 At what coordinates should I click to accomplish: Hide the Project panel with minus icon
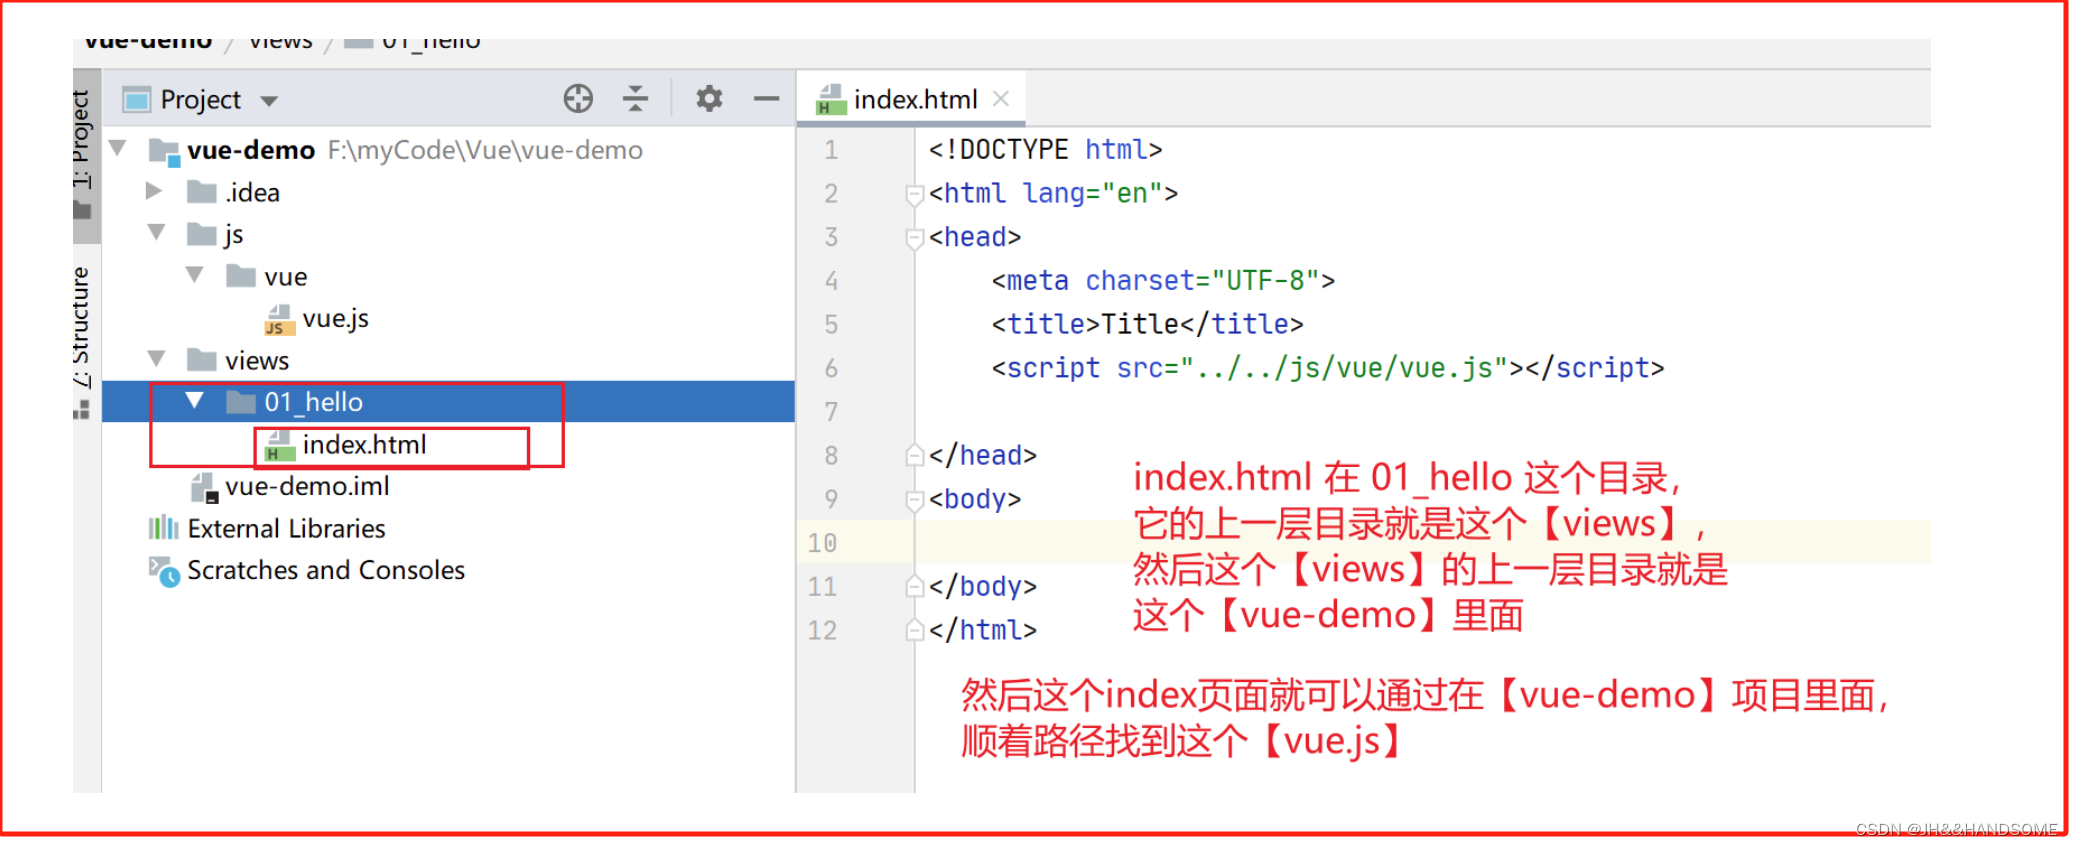point(766,99)
